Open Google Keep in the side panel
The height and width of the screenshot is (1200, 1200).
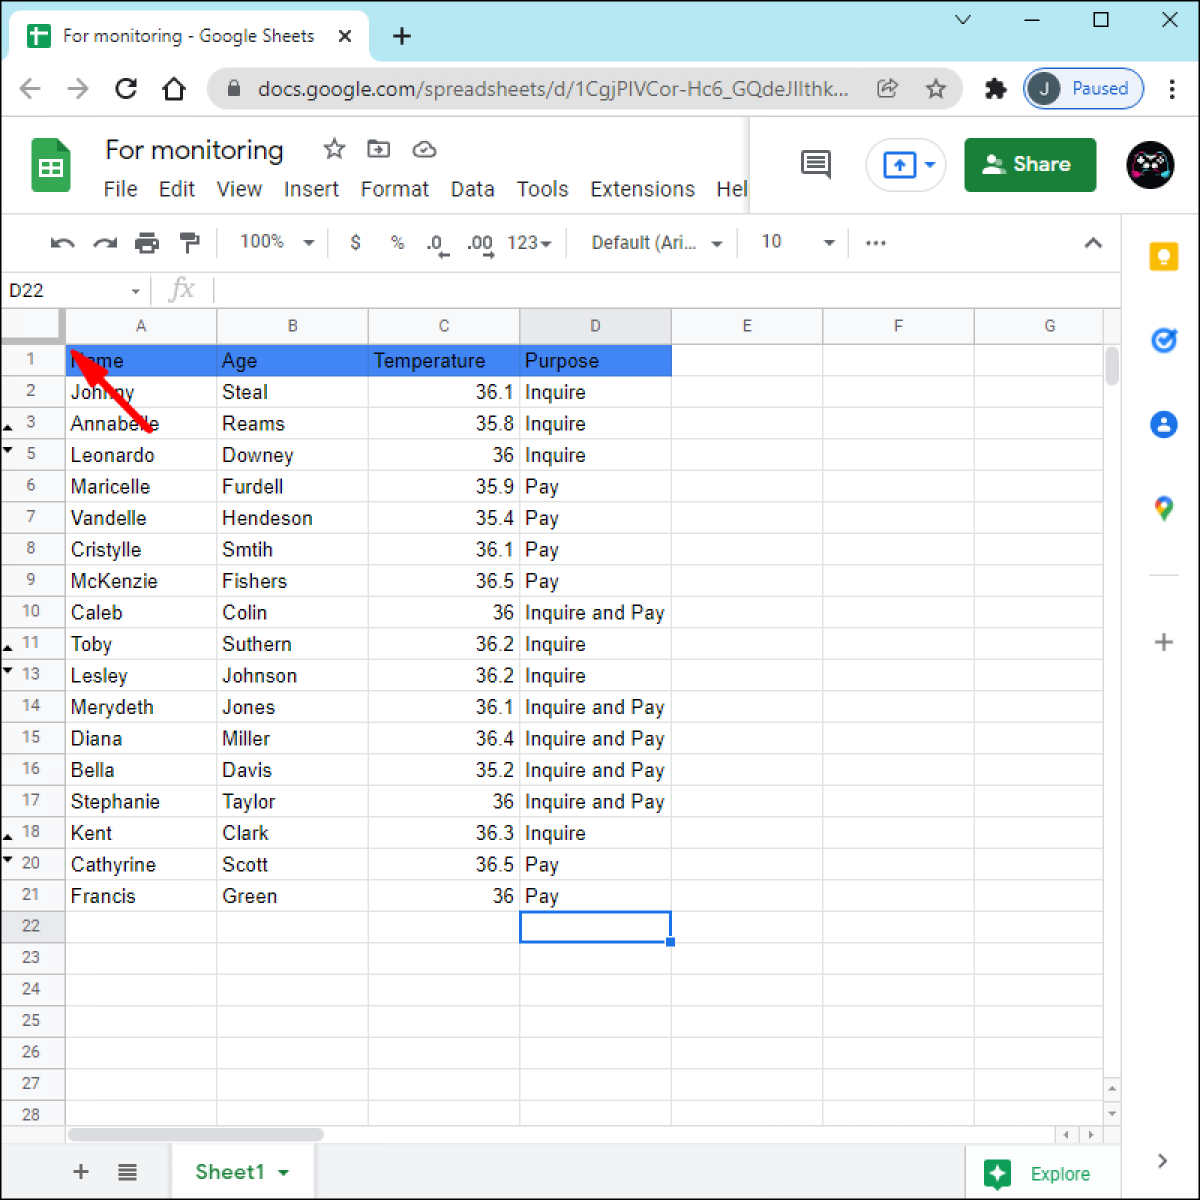click(x=1163, y=256)
